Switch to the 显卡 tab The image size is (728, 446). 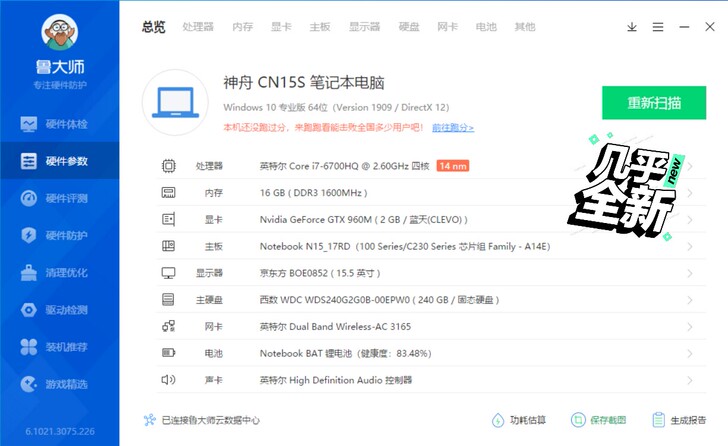[281, 27]
